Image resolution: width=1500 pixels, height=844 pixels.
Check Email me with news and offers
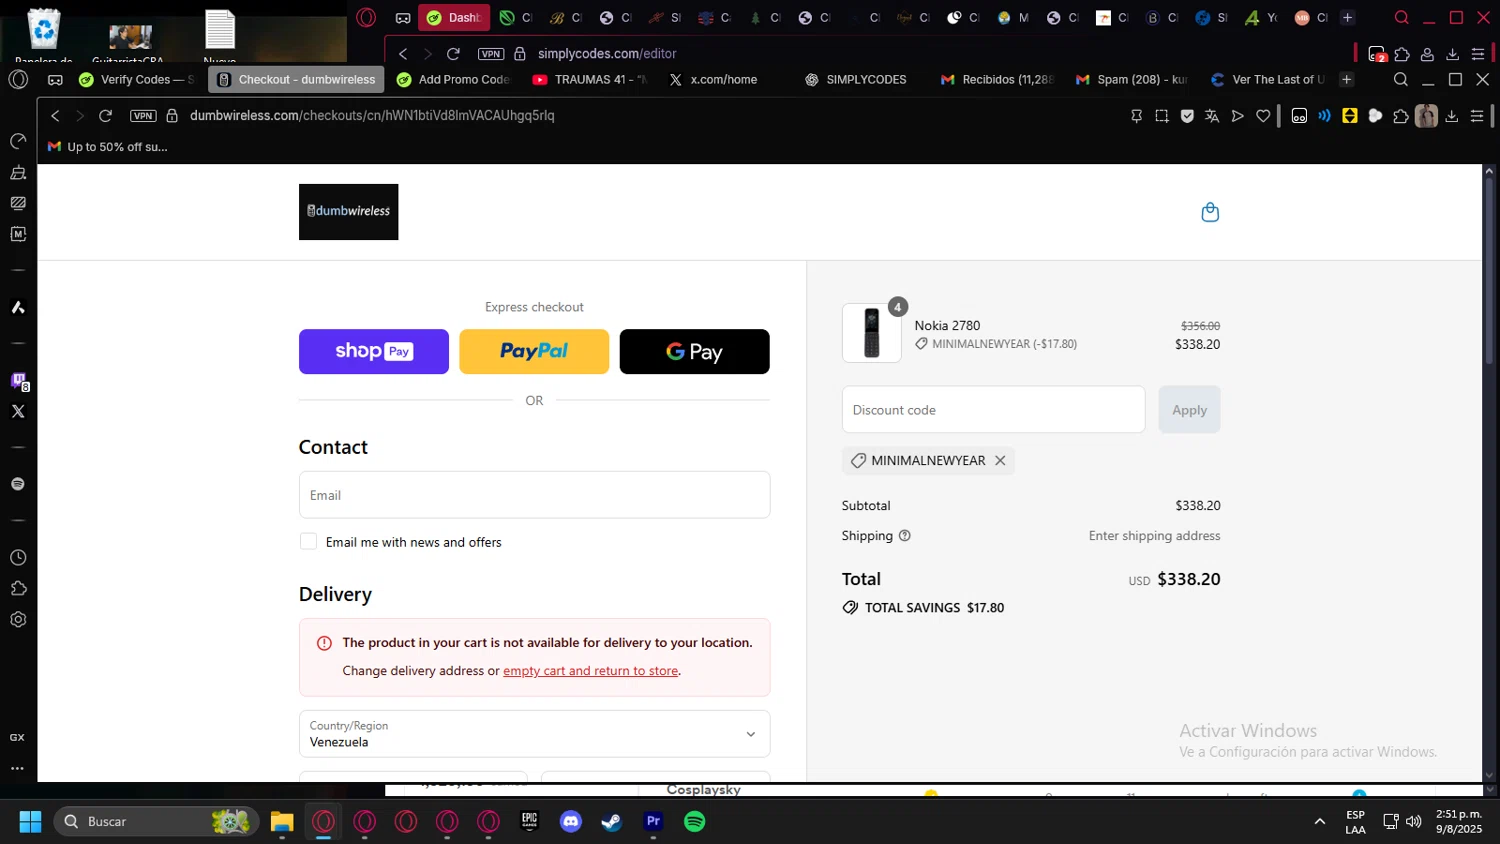point(308,541)
